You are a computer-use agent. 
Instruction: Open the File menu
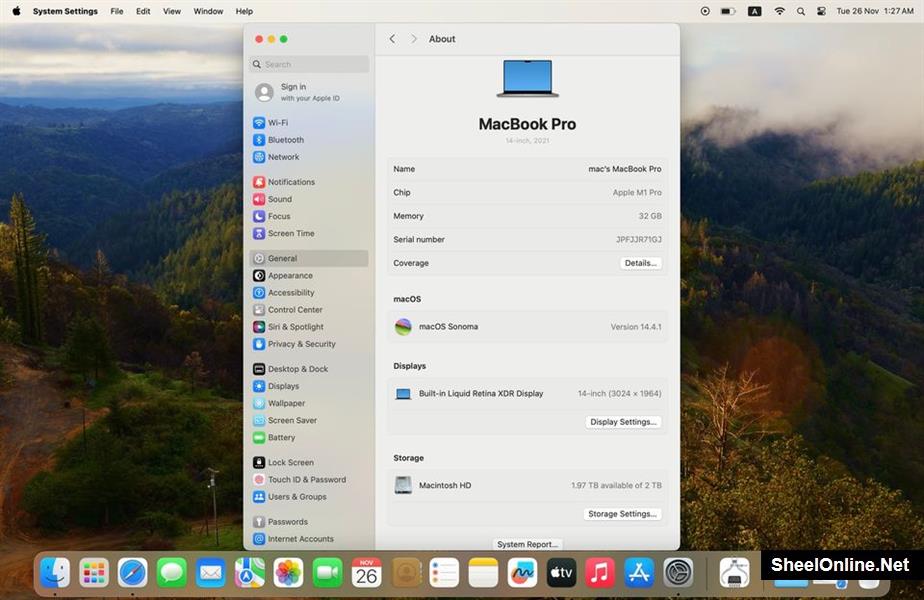tap(117, 11)
